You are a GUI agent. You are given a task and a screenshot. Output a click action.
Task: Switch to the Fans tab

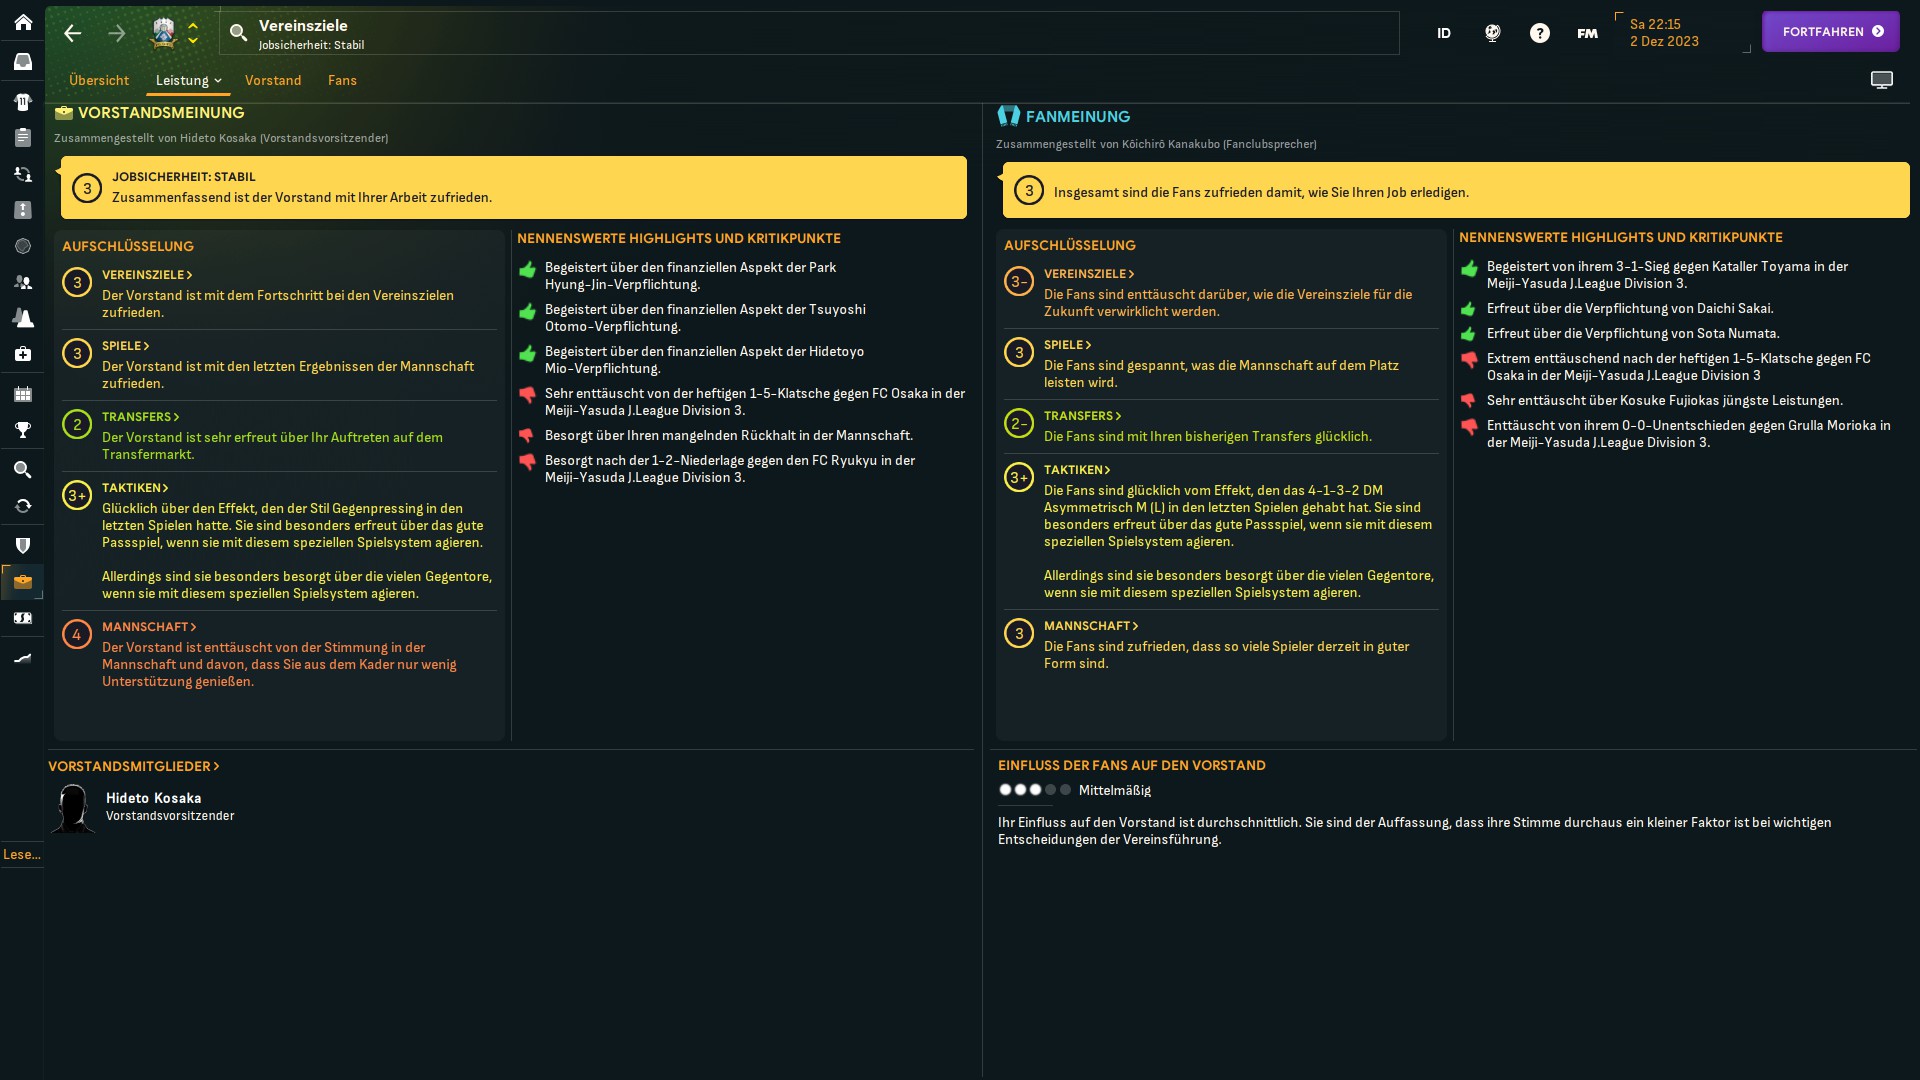point(342,80)
